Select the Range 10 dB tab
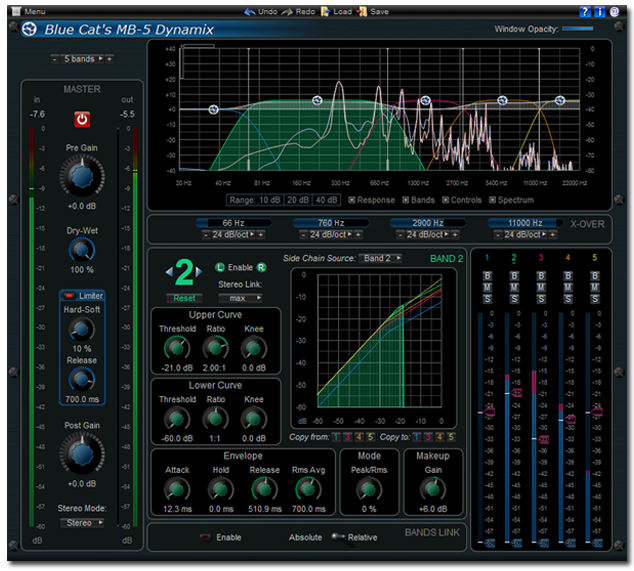The height and width of the screenshot is (571, 634). tap(255, 200)
